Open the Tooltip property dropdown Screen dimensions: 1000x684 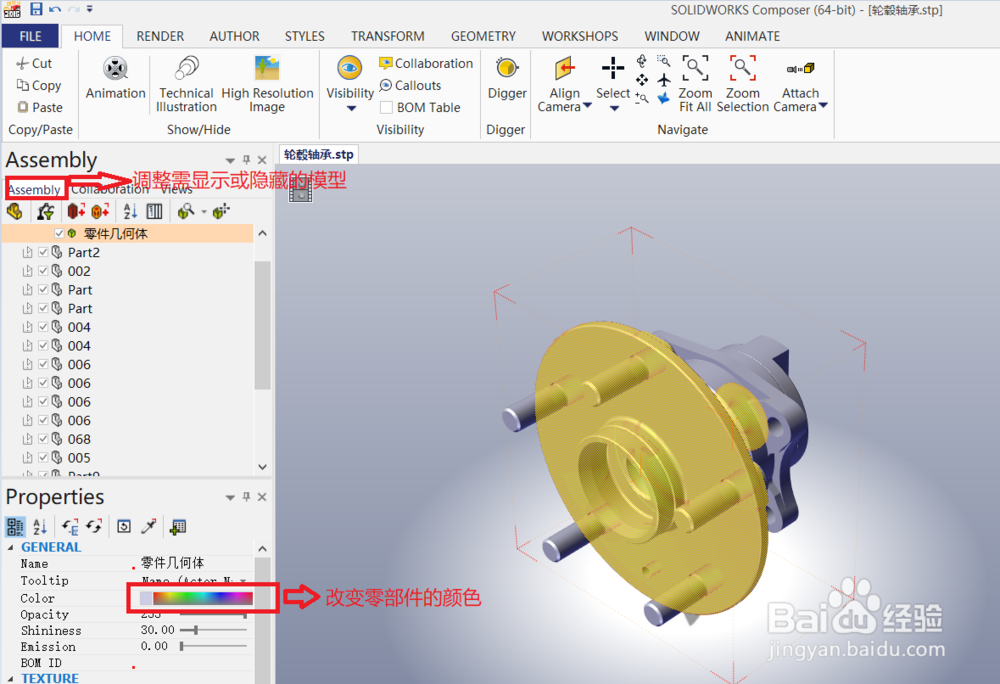point(243,581)
